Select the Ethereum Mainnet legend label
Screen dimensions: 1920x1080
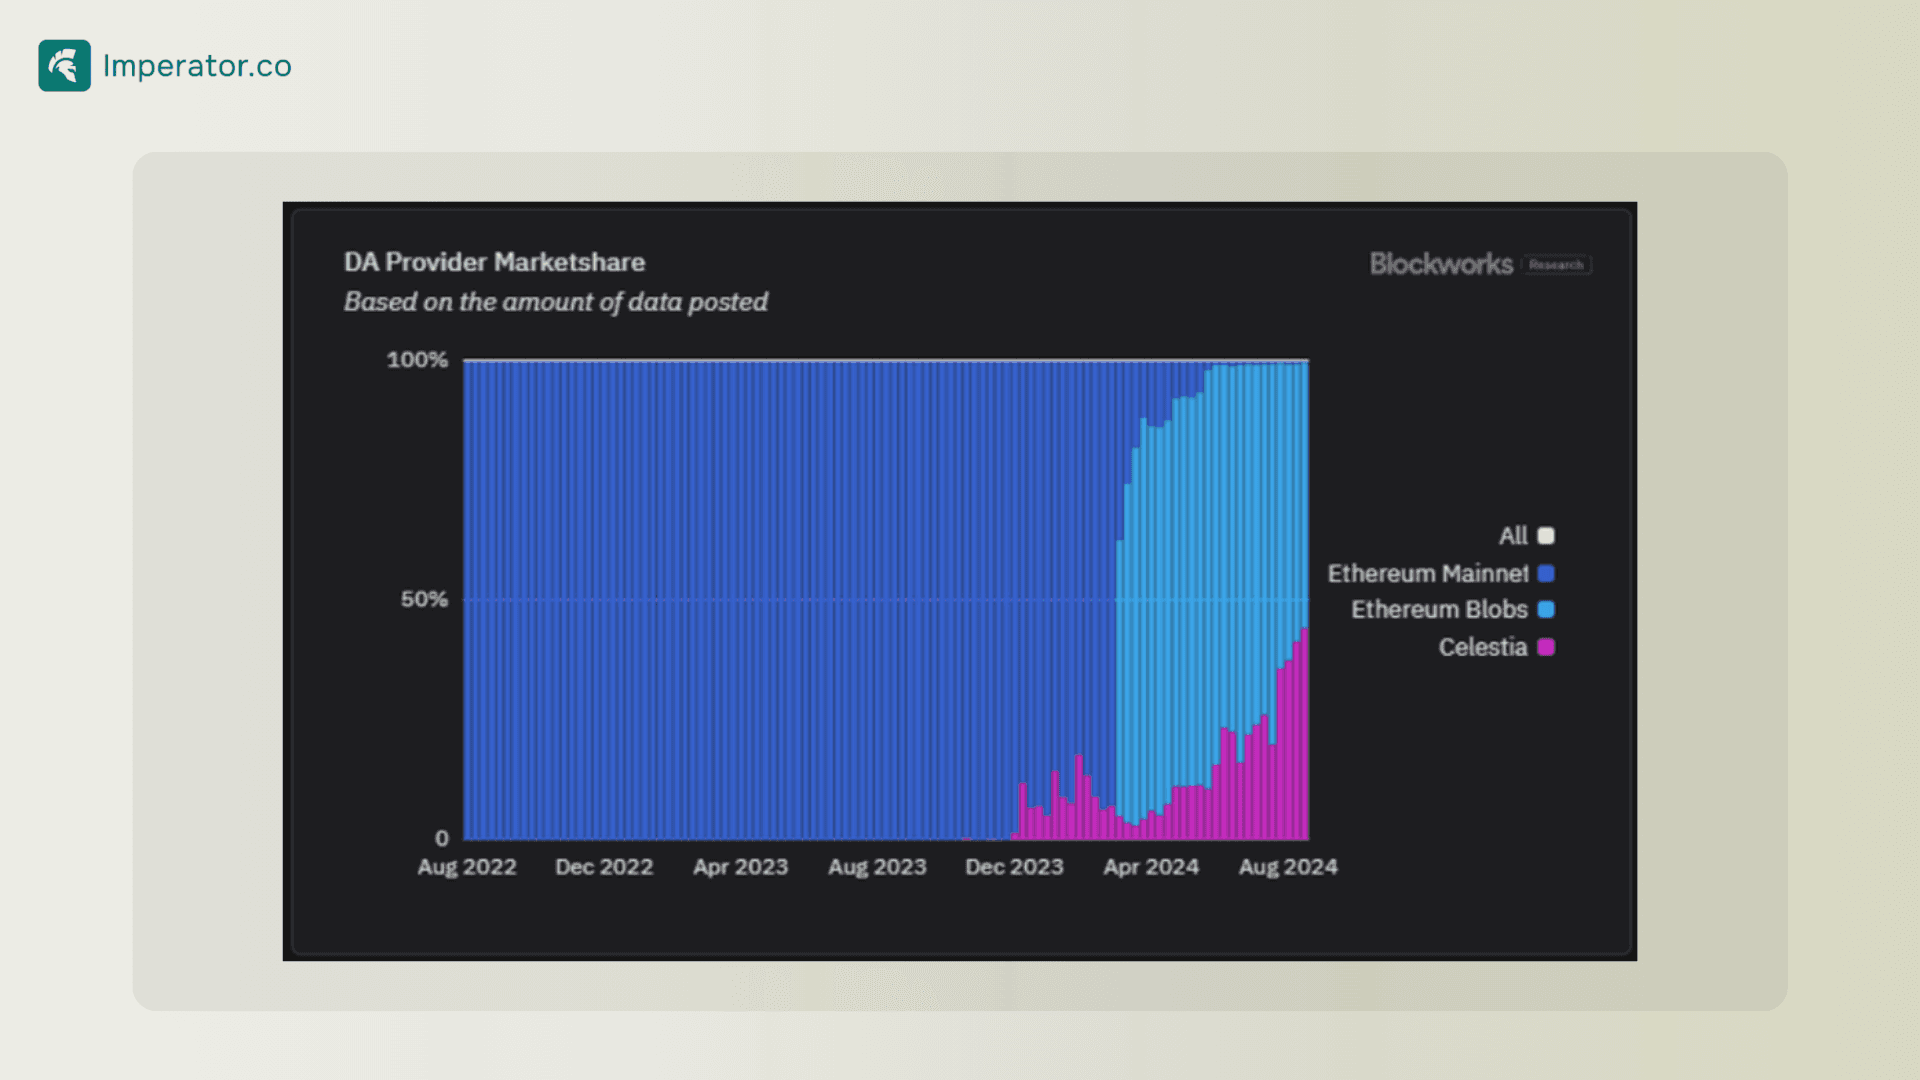tap(1428, 573)
